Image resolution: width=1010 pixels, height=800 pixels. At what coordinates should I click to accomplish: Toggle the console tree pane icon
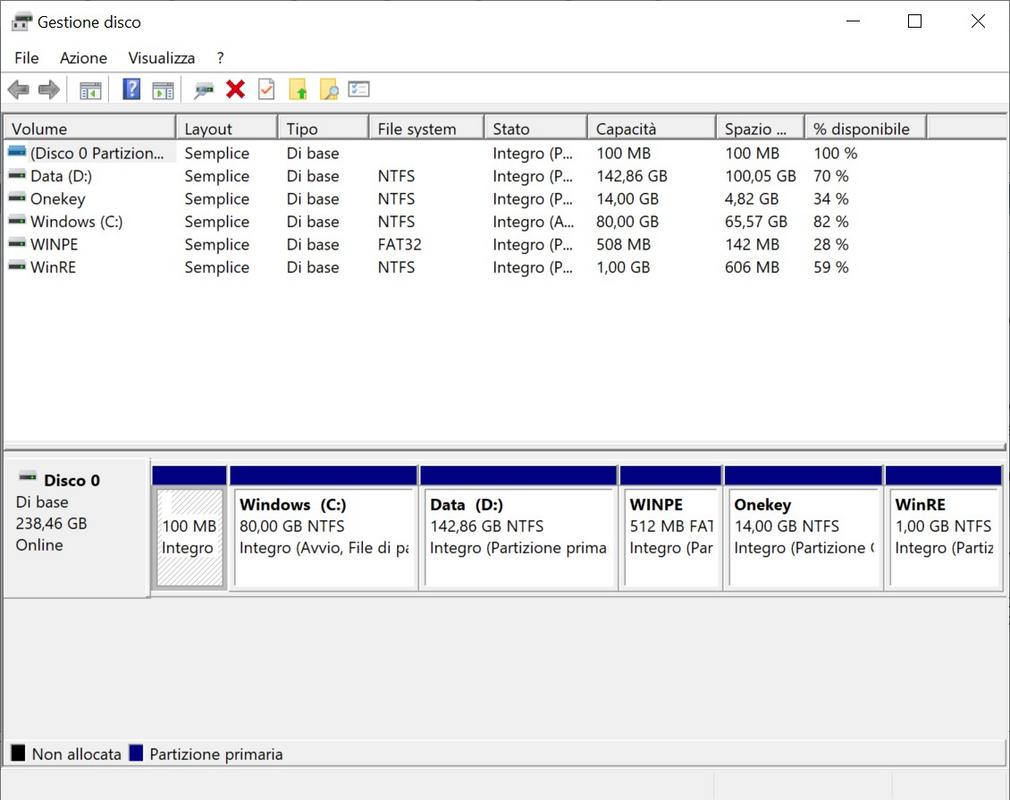(90, 90)
